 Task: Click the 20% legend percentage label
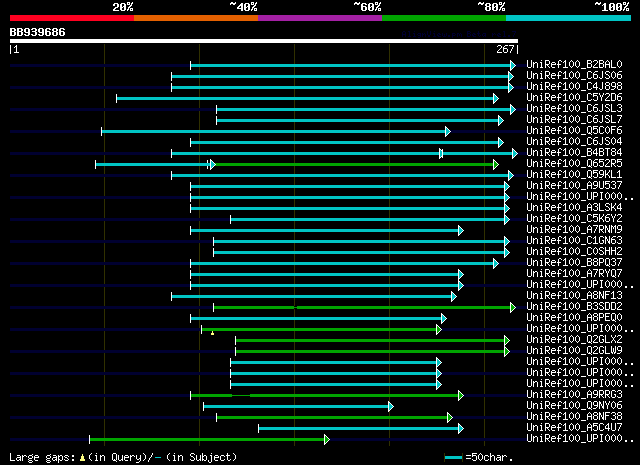pyautogui.click(x=123, y=7)
